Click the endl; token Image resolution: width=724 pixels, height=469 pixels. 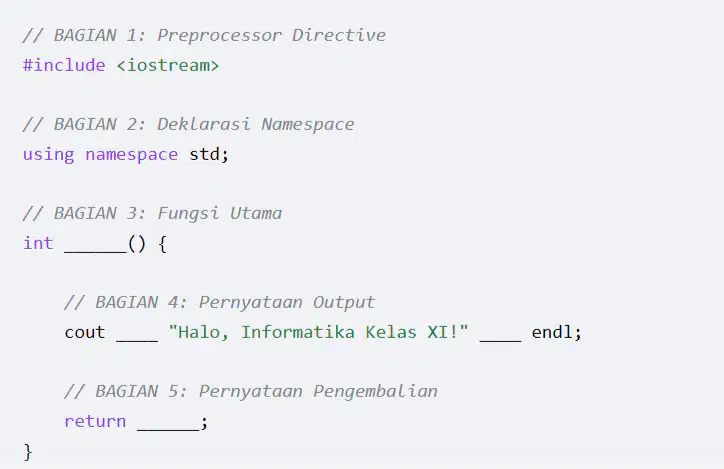tap(557, 332)
